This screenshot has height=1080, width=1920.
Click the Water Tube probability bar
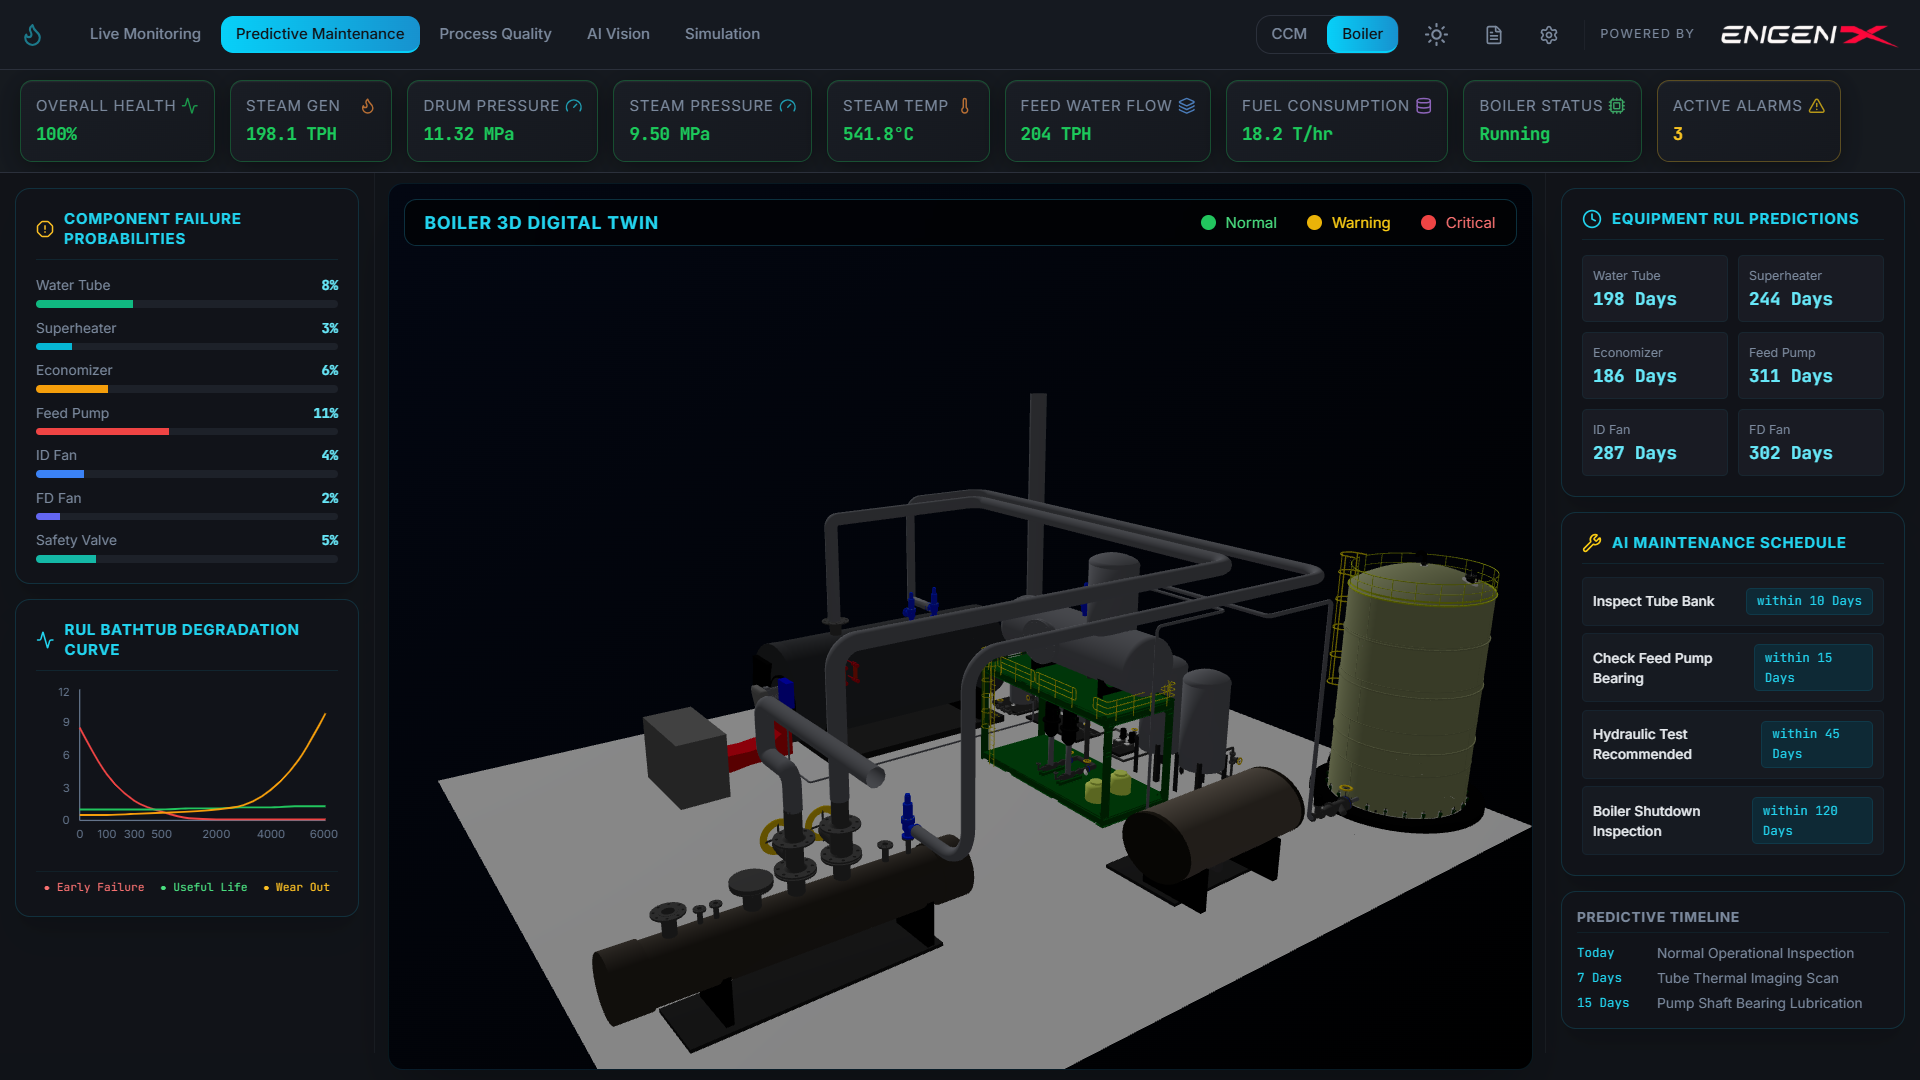click(187, 304)
